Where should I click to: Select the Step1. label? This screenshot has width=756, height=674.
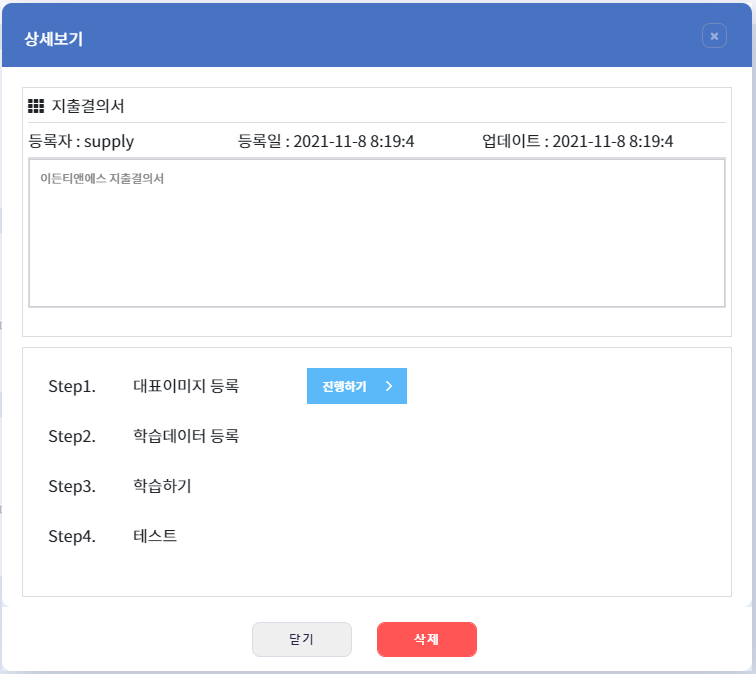tap(72, 386)
